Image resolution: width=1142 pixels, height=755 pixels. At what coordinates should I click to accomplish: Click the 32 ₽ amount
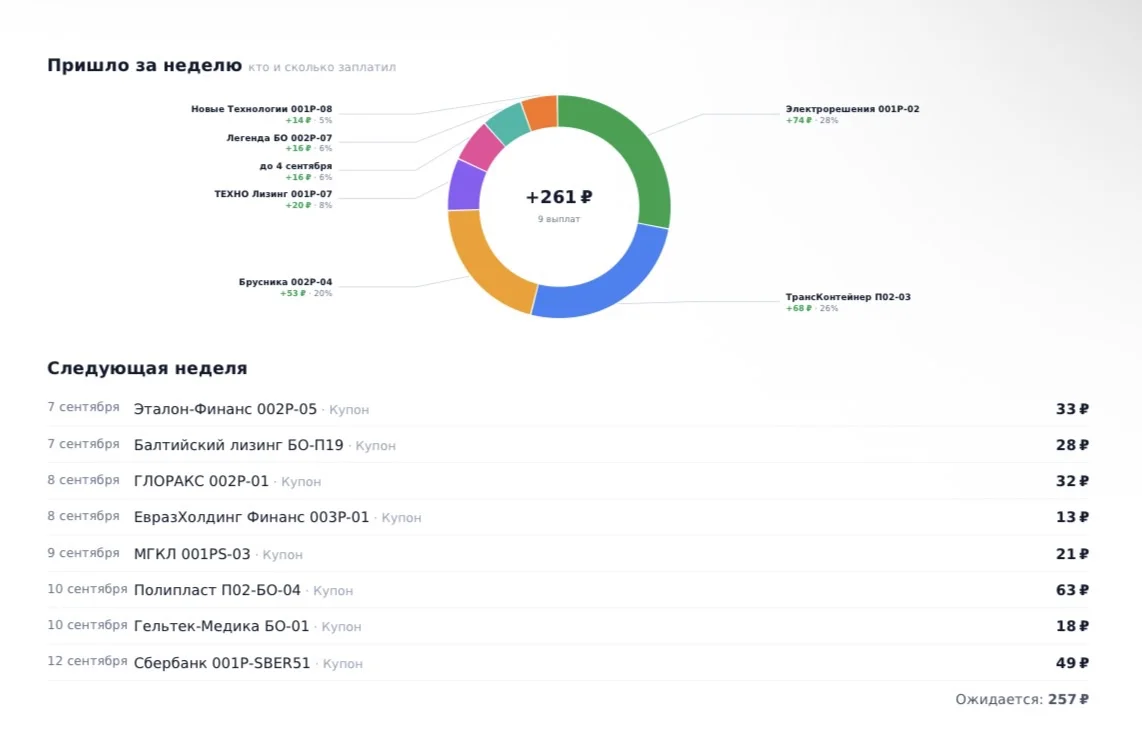click(x=1072, y=481)
